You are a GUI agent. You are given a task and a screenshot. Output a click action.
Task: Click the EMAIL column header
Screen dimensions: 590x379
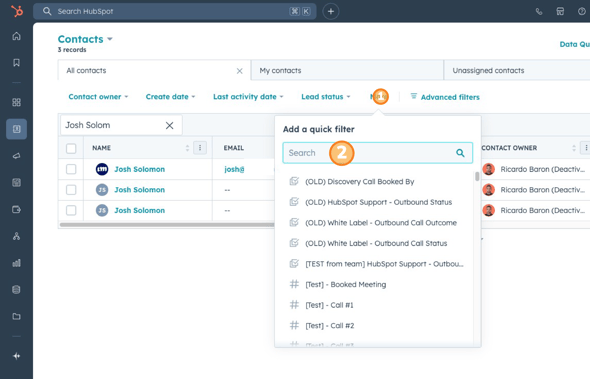point(234,148)
